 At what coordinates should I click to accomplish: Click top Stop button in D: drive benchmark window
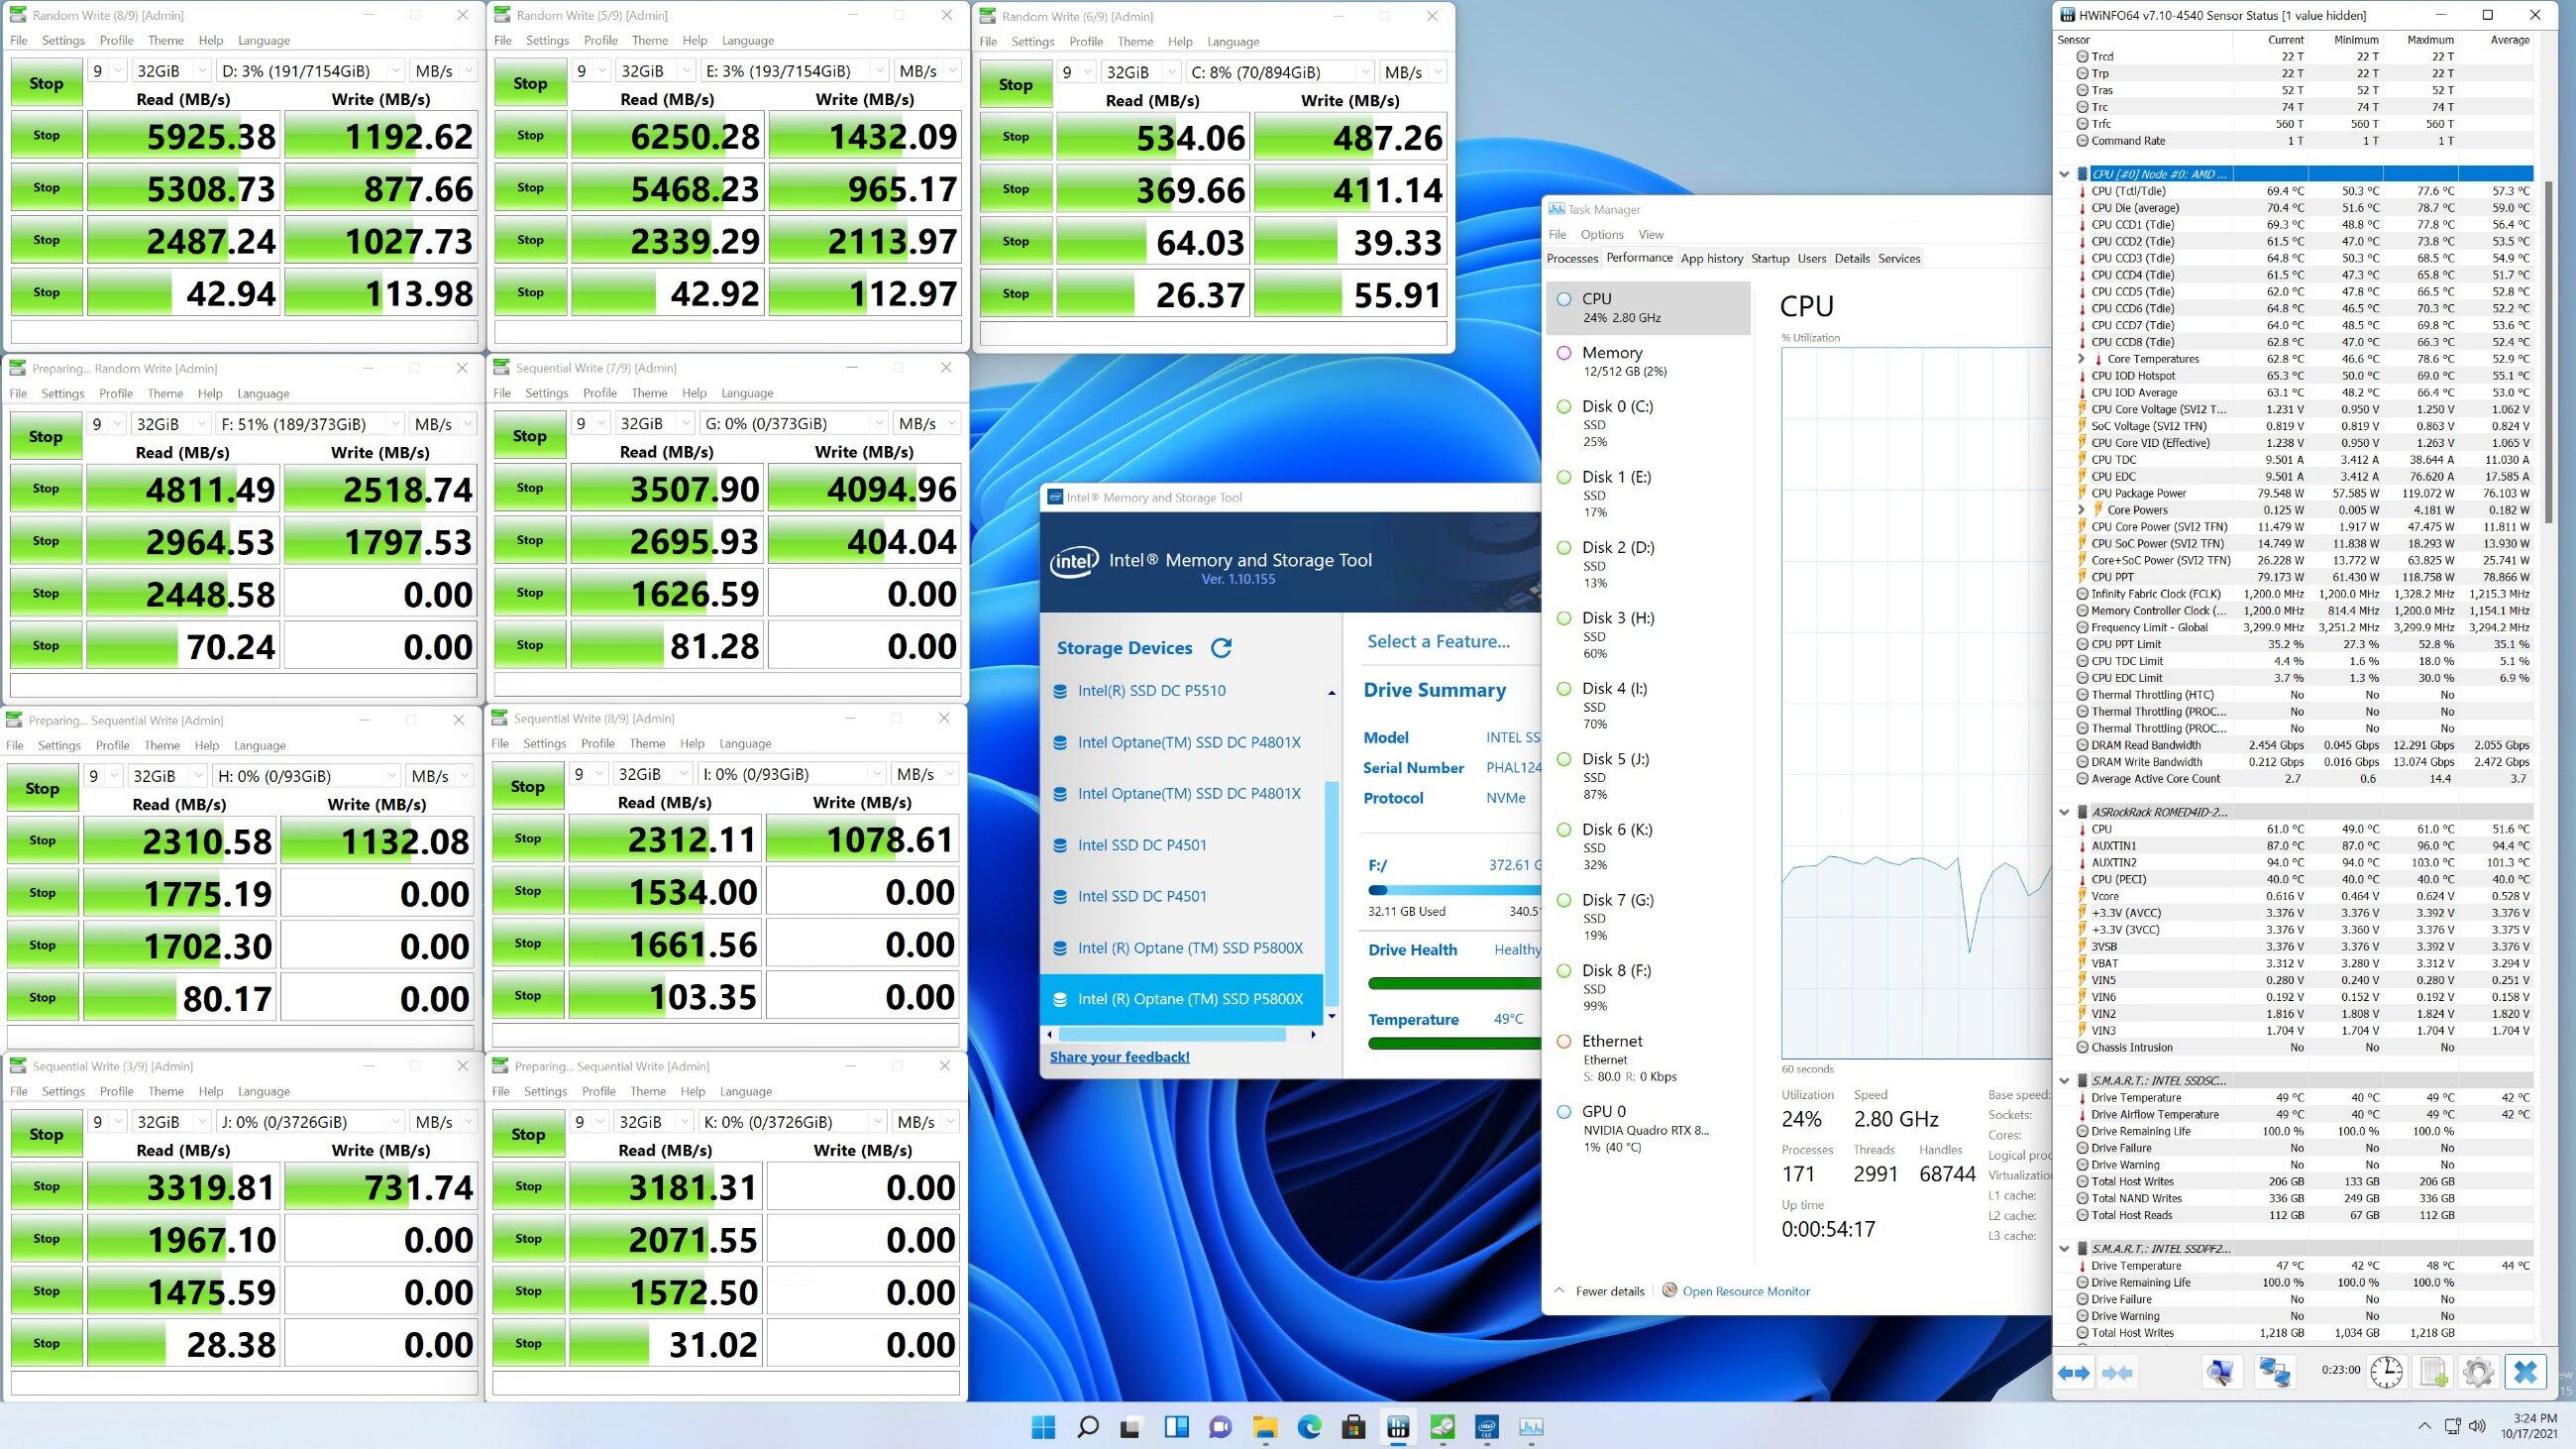pyautogui.click(x=46, y=83)
